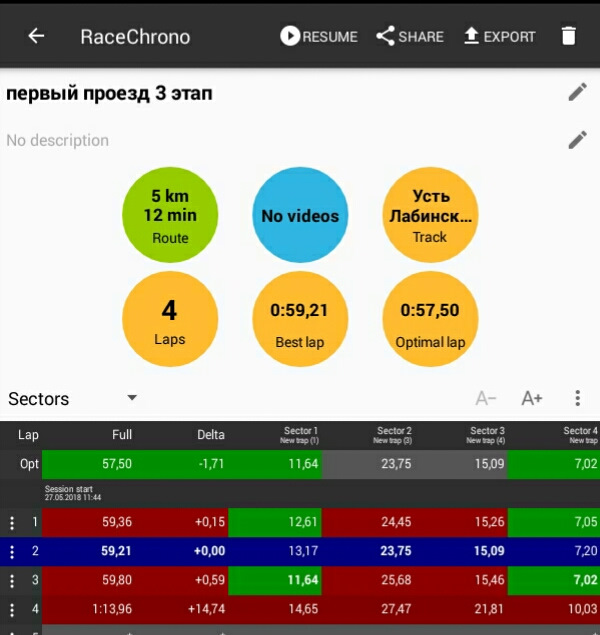Open lap 1 options menu
This screenshot has height=635, width=600.
coord(12,522)
